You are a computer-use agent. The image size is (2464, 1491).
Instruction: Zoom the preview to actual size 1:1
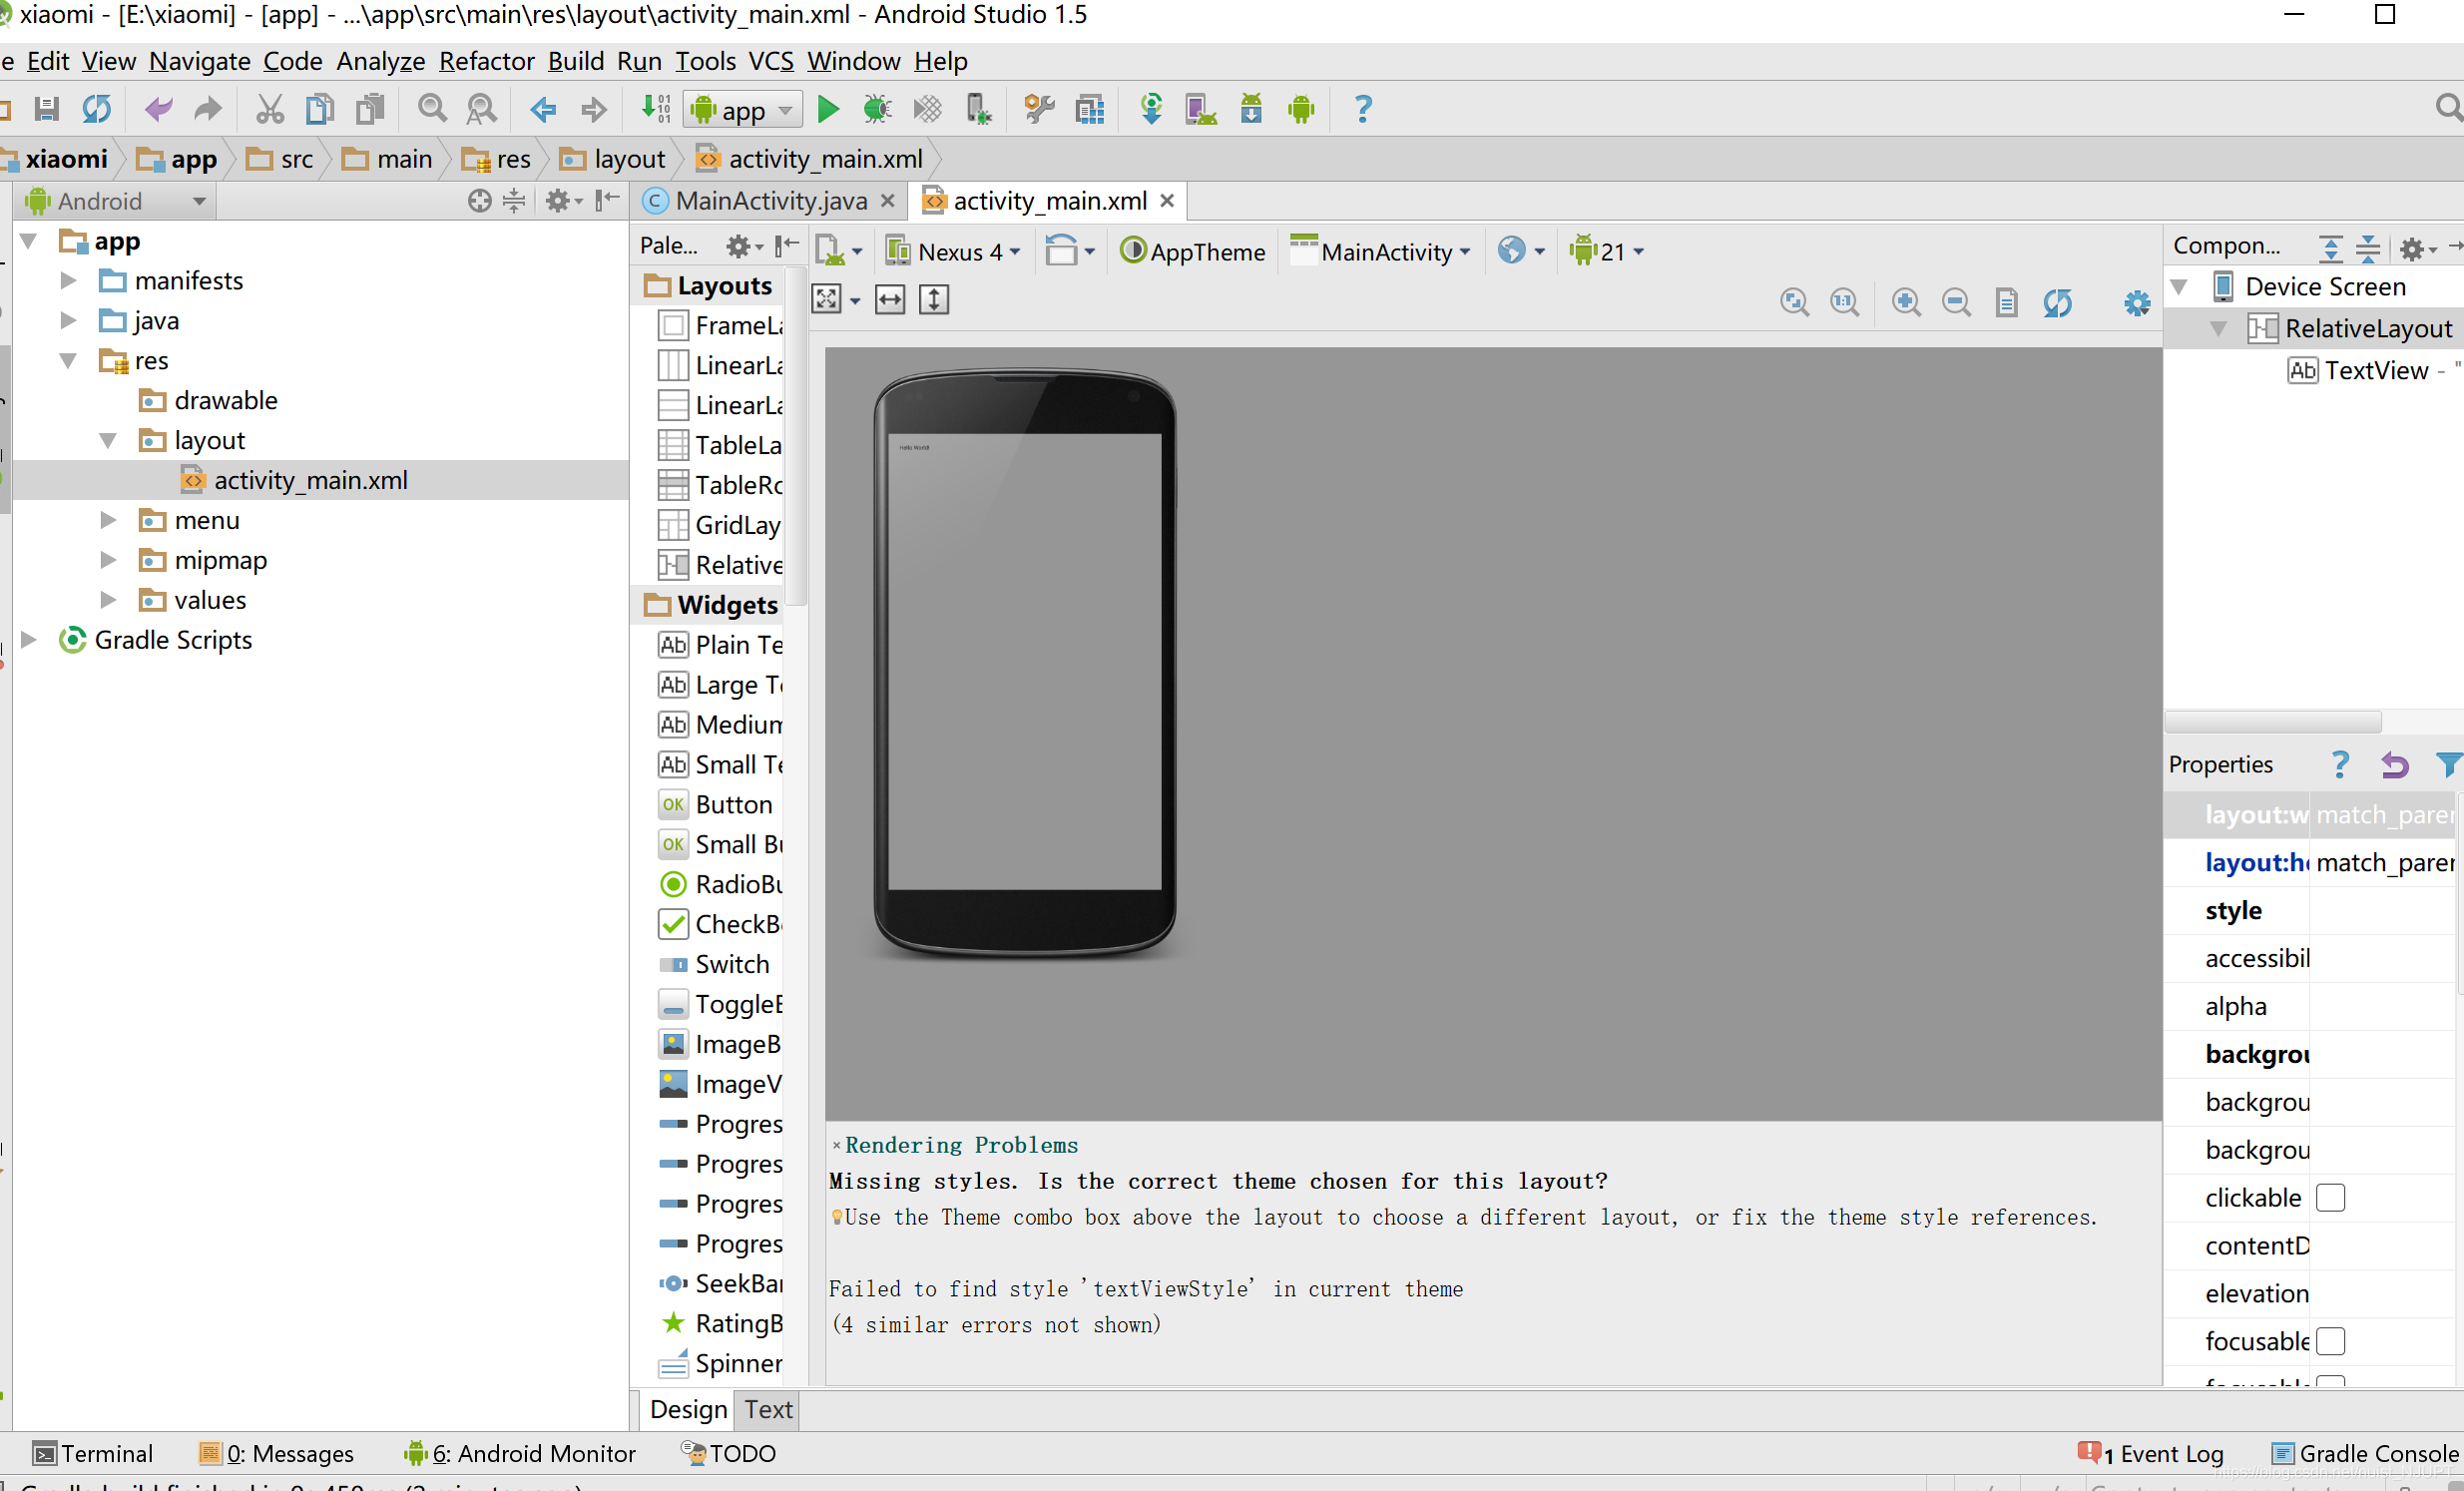1845,302
